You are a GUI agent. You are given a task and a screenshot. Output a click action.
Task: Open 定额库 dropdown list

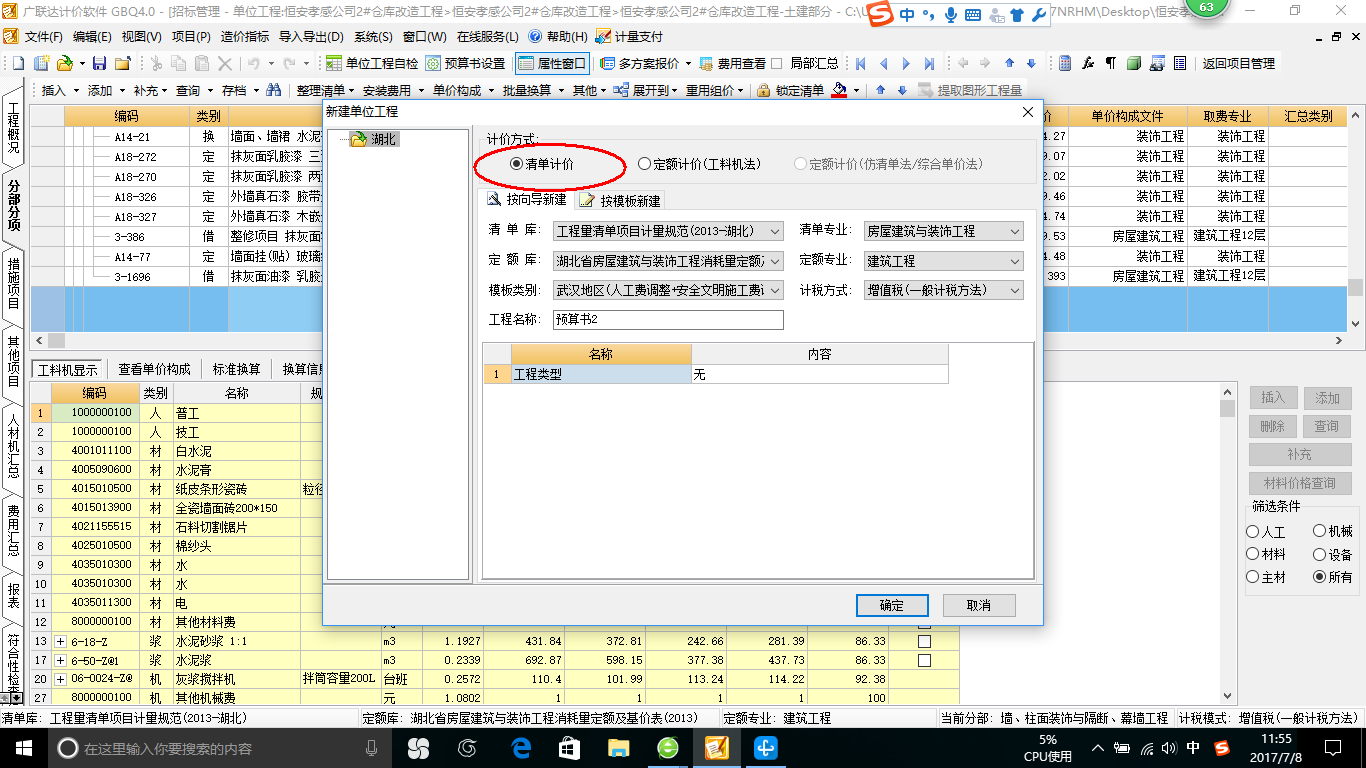click(668, 261)
